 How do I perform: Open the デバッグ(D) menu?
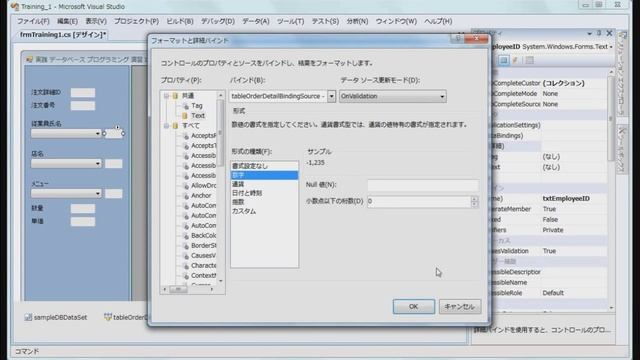point(218,21)
